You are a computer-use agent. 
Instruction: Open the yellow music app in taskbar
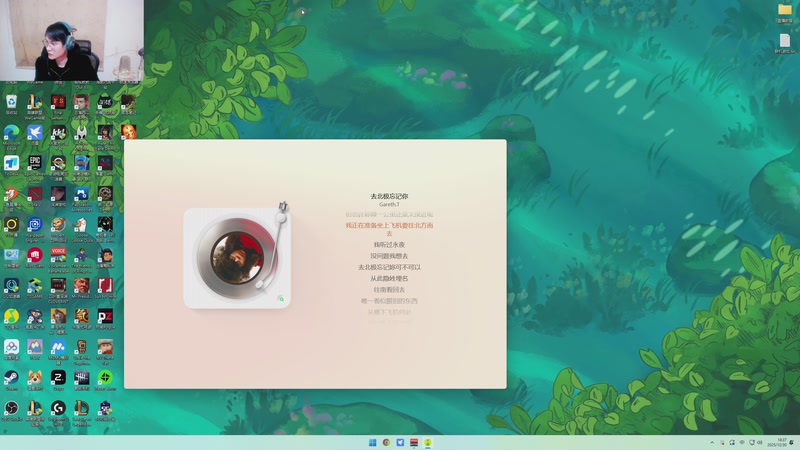point(428,442)
